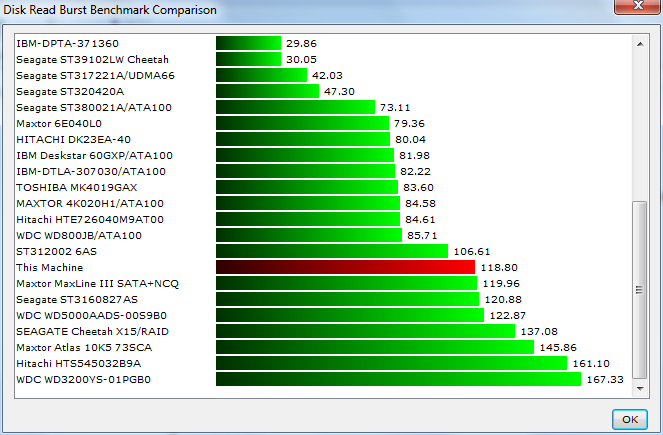
Task: Click the green IBM-DPTA-371360 bar
Action: pyautogui.click(x=248, y=43)
